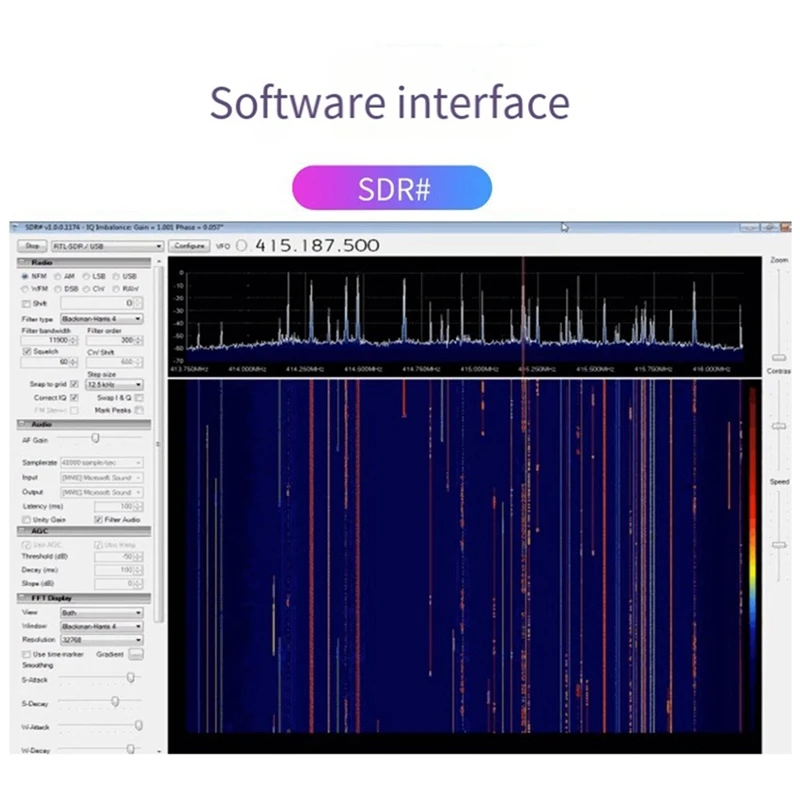
Task: Open the Configure source settings
Action: [189, 246]
